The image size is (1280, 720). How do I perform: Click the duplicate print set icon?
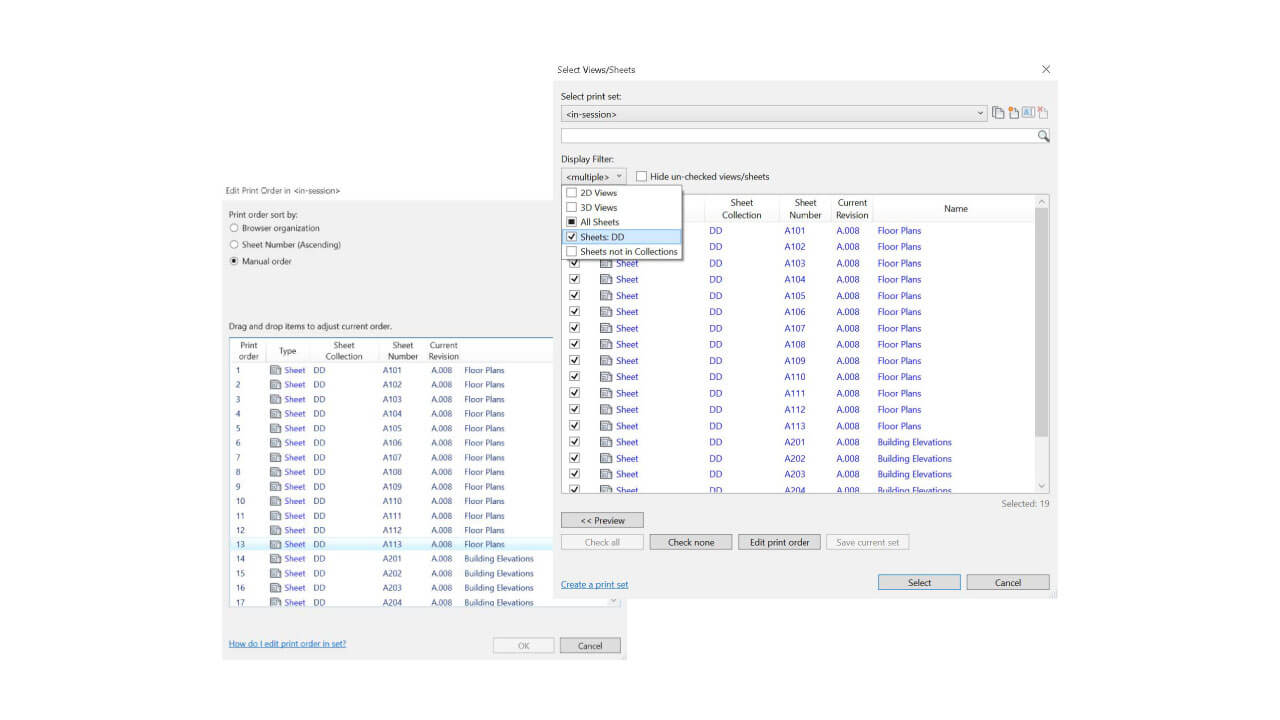tap(998, 113)
